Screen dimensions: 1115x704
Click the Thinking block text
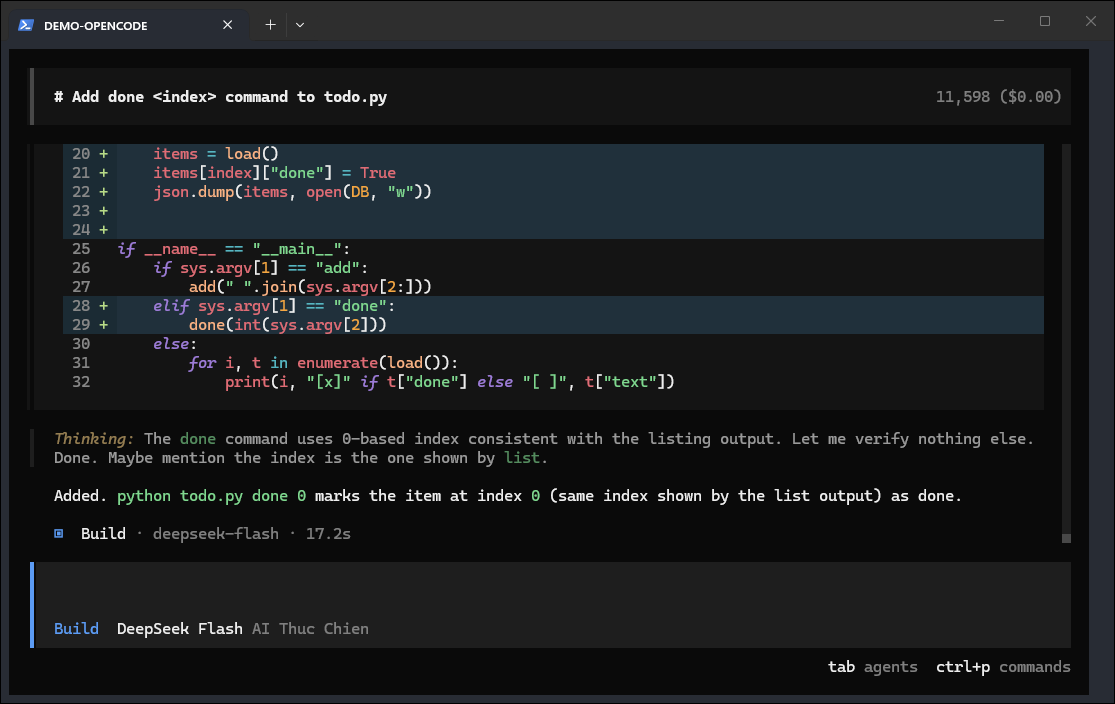(x=543, y=448)
